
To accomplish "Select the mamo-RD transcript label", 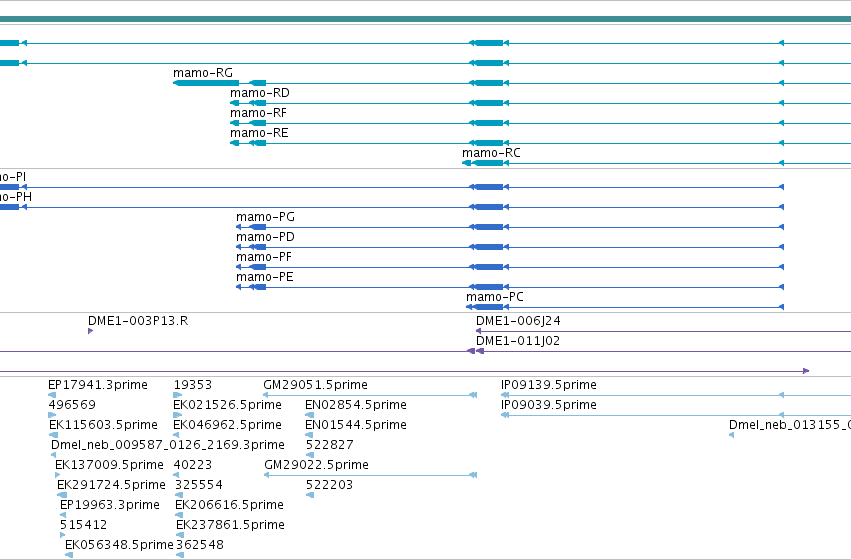I will (259, 93).
